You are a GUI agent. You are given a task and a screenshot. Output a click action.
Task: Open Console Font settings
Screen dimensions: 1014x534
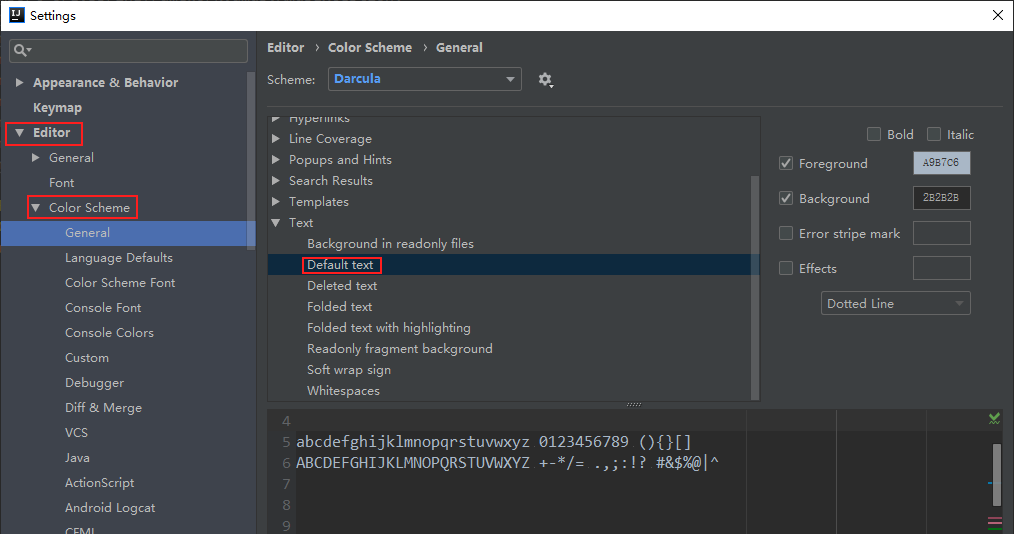[103, 308]
